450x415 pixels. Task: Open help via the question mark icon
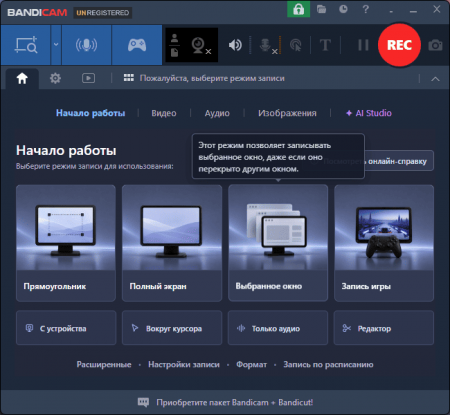pos(366,9)
